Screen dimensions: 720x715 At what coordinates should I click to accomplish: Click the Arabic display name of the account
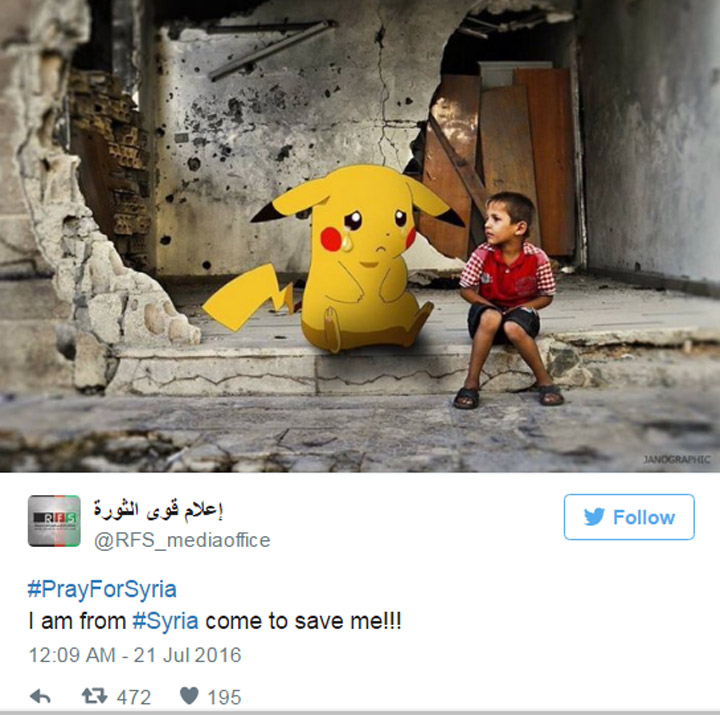(x=158, y=510)
